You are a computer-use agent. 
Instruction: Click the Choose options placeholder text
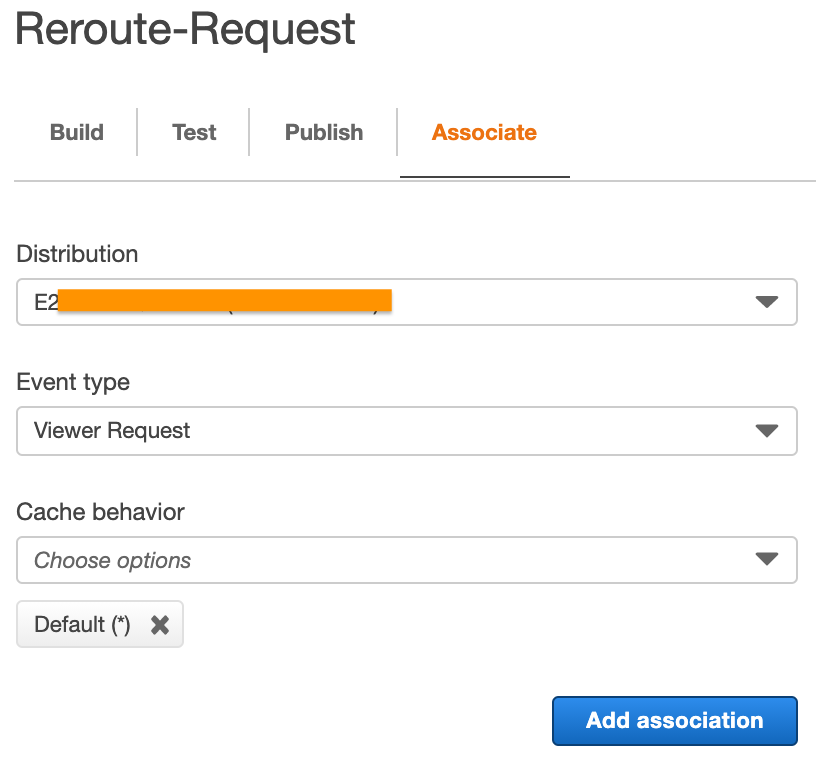[112, 560]
